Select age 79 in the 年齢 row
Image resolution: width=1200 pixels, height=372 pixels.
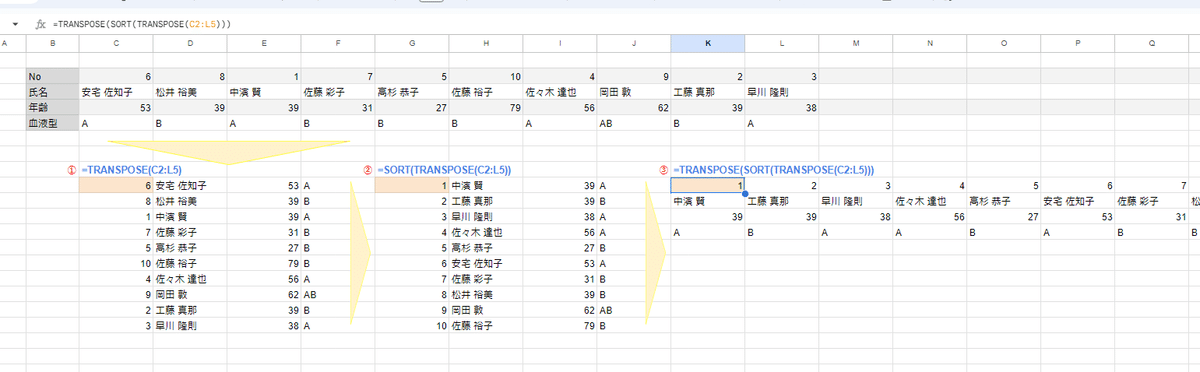486,106
